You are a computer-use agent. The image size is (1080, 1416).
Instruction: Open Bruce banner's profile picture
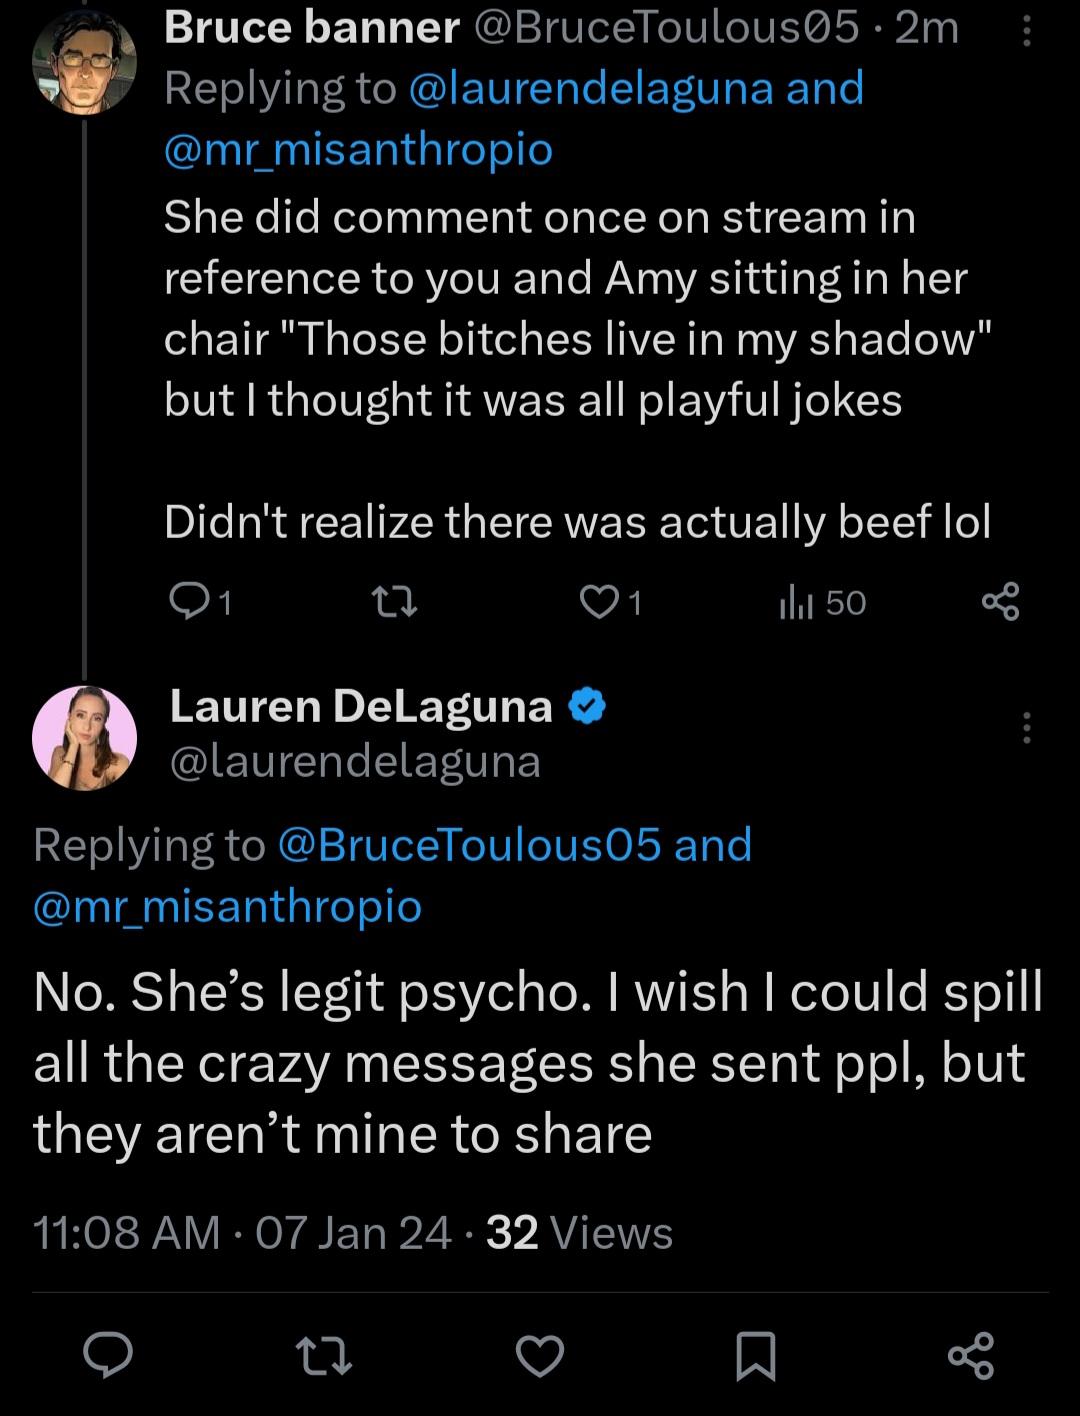point(84,64)
